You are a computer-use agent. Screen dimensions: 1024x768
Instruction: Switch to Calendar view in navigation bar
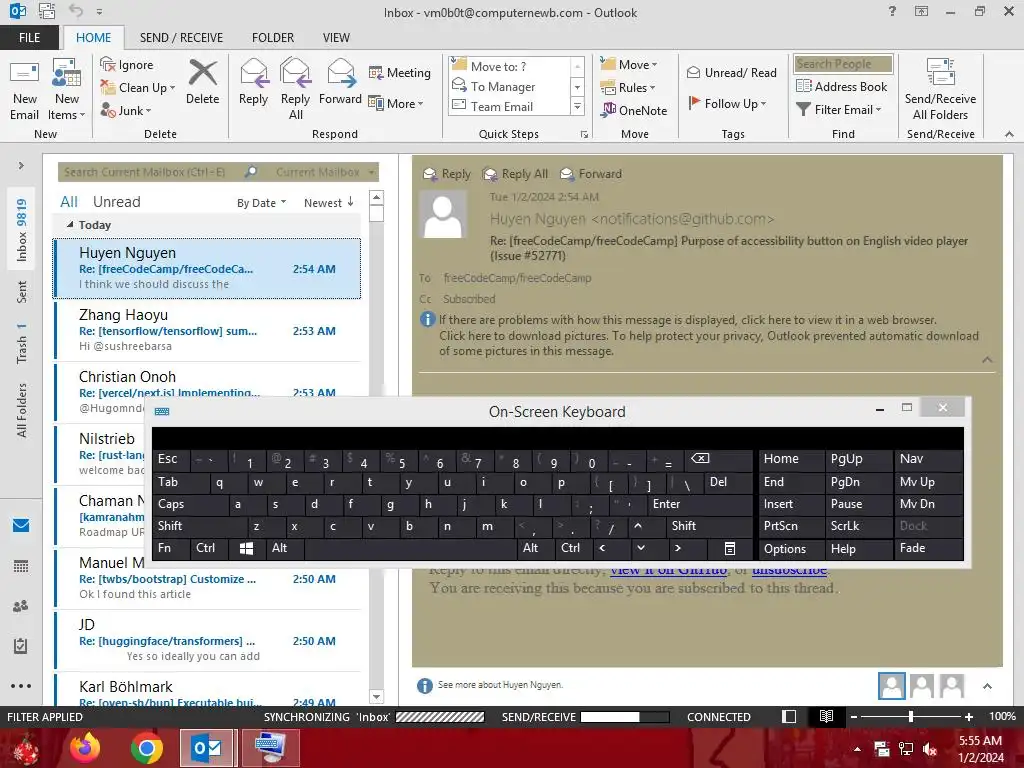coord(21,566)
